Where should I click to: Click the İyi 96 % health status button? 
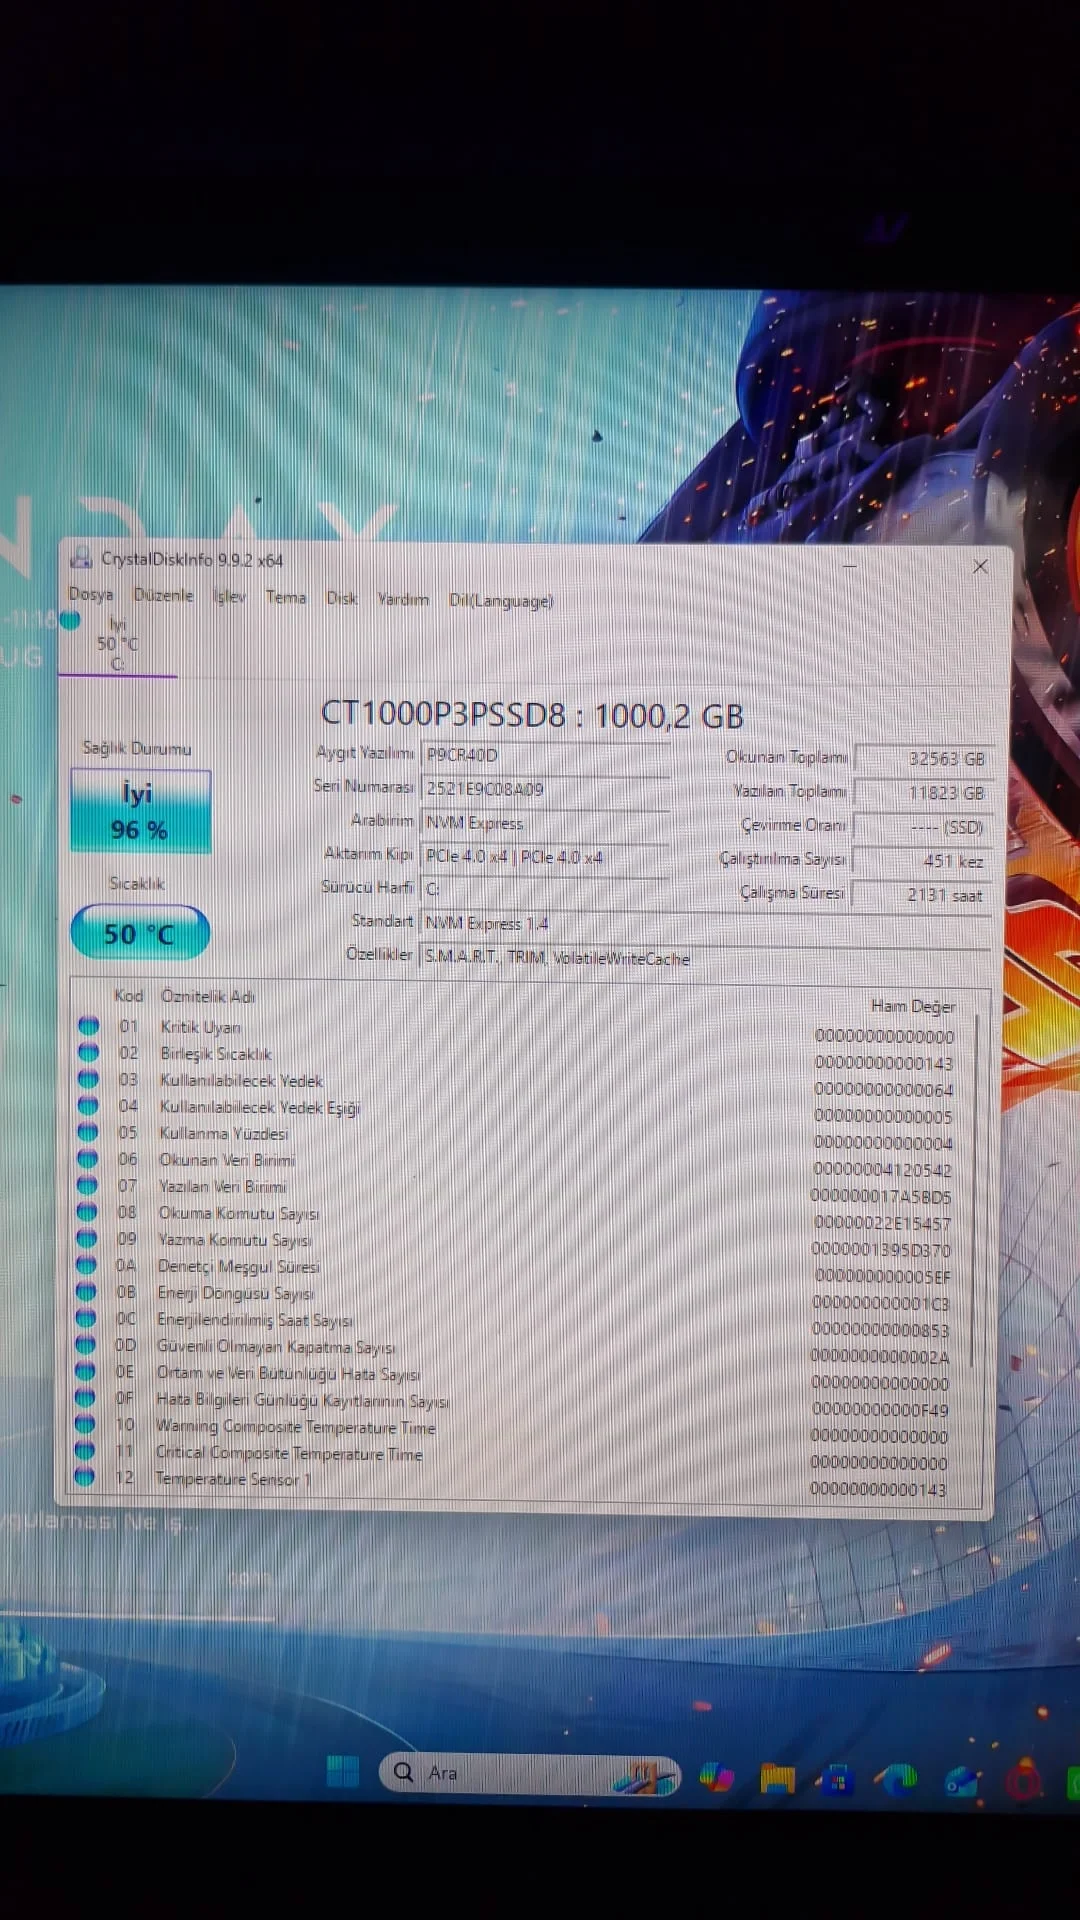coord(140,811)
